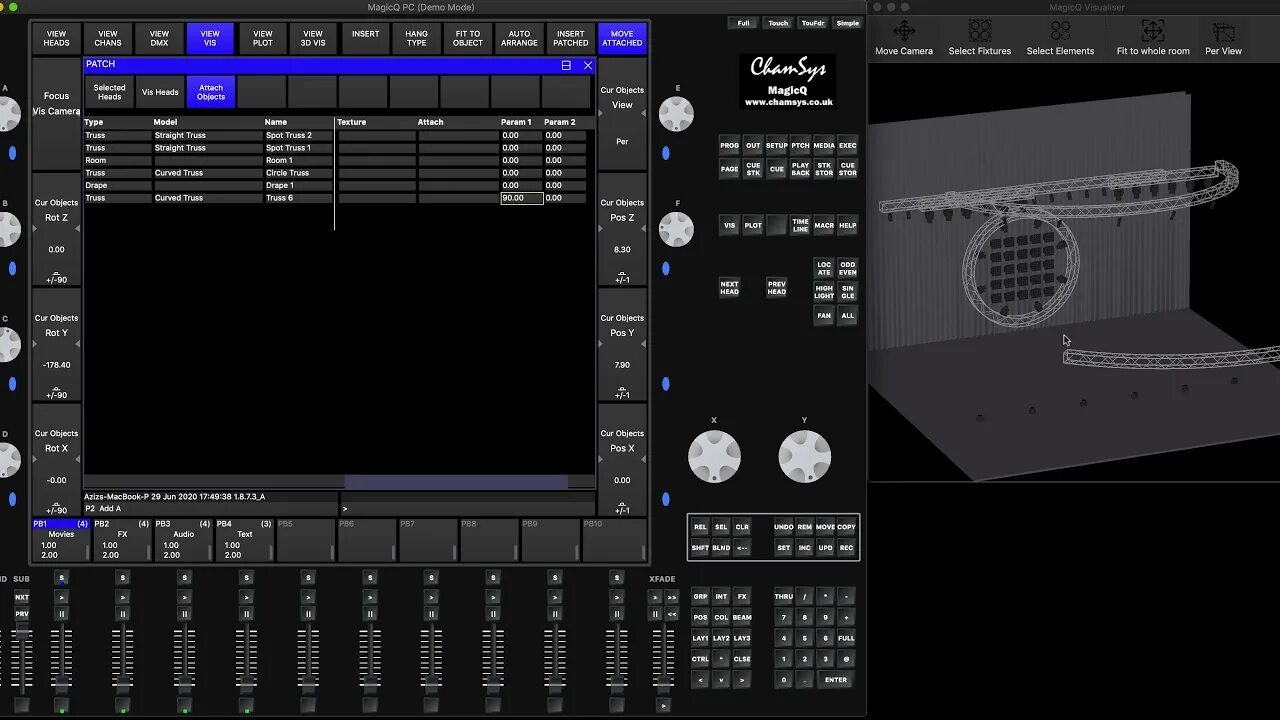Click the HELP key

click(847, 226)
